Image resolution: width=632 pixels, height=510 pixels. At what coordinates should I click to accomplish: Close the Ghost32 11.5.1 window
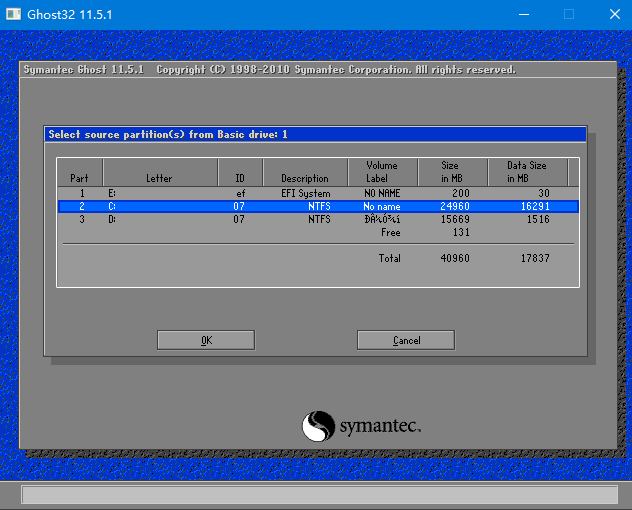(612, 14)
